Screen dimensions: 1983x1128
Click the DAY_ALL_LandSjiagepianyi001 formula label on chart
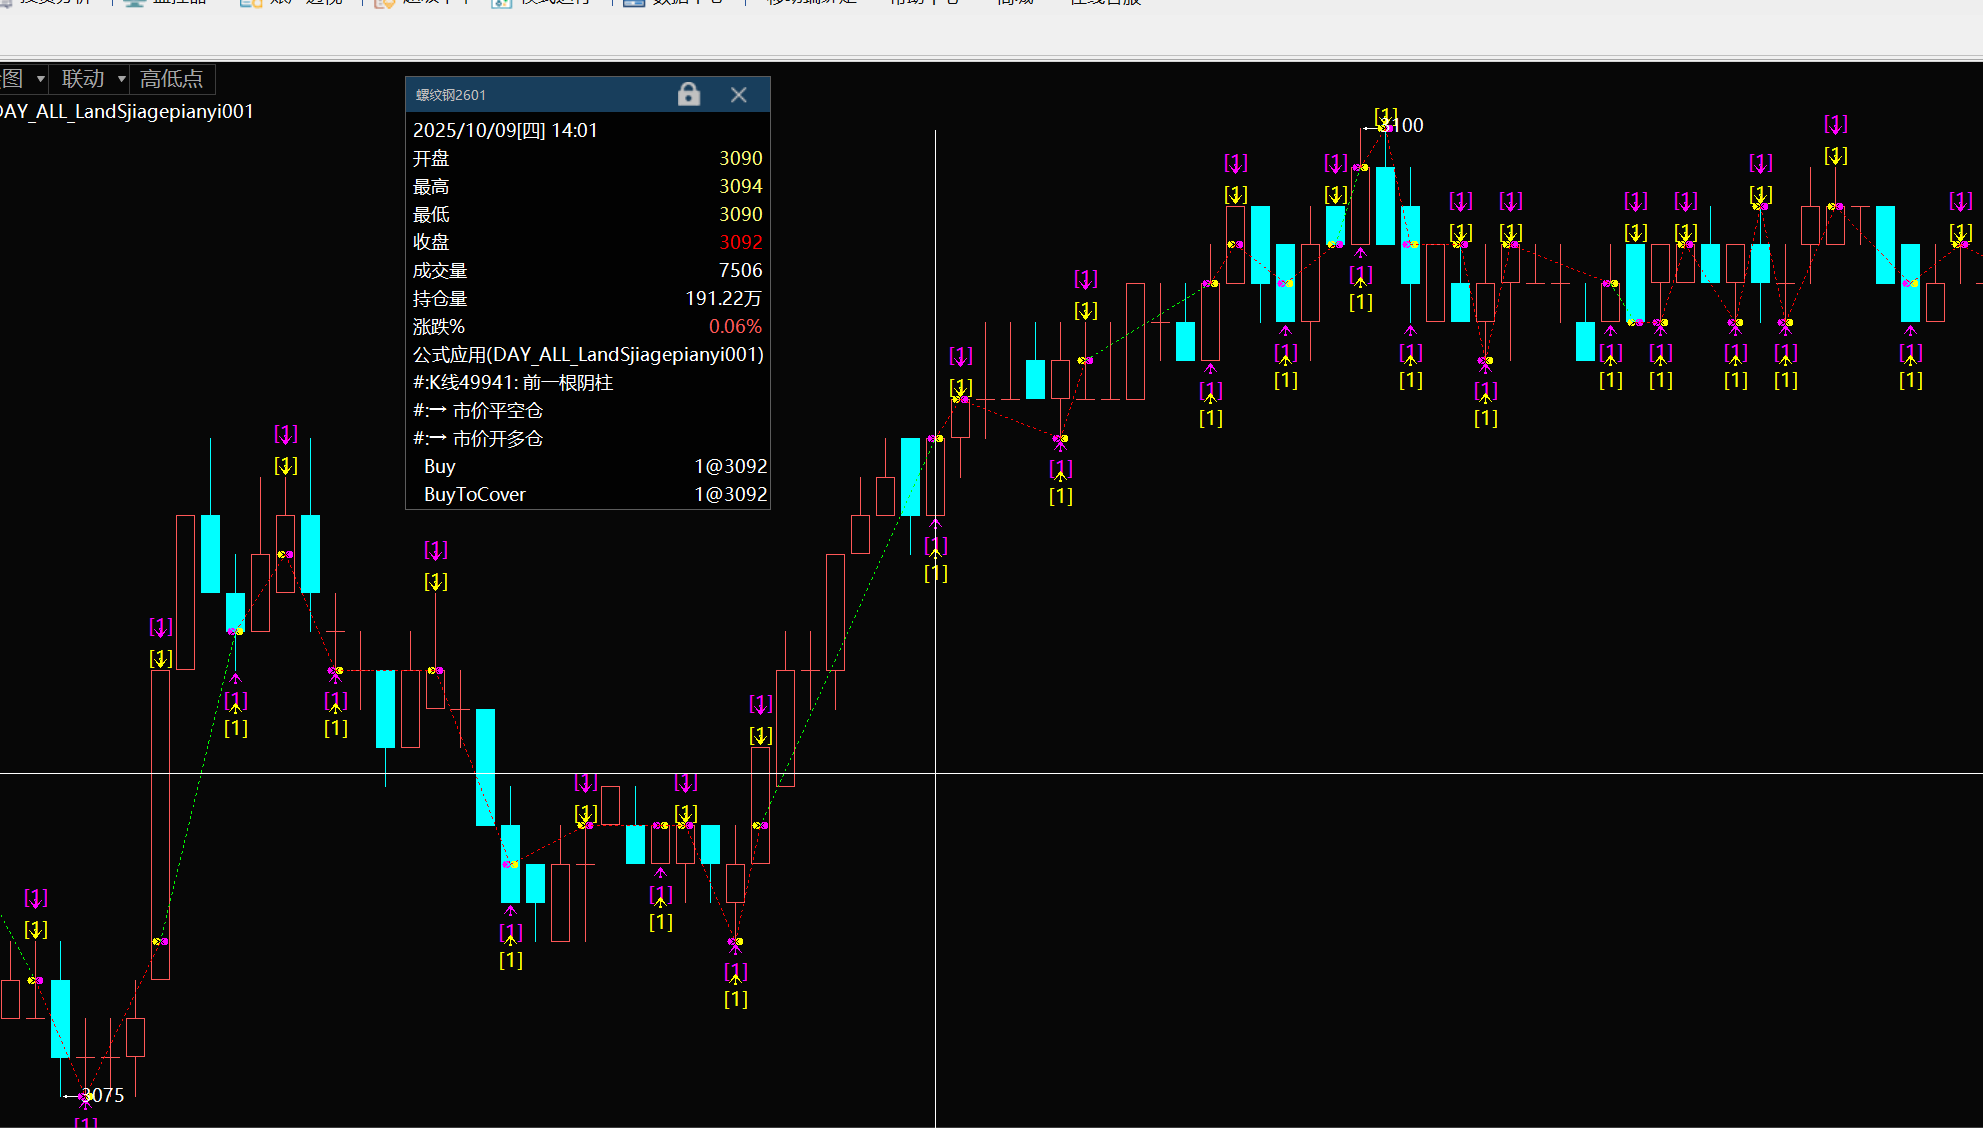[127, 111]
